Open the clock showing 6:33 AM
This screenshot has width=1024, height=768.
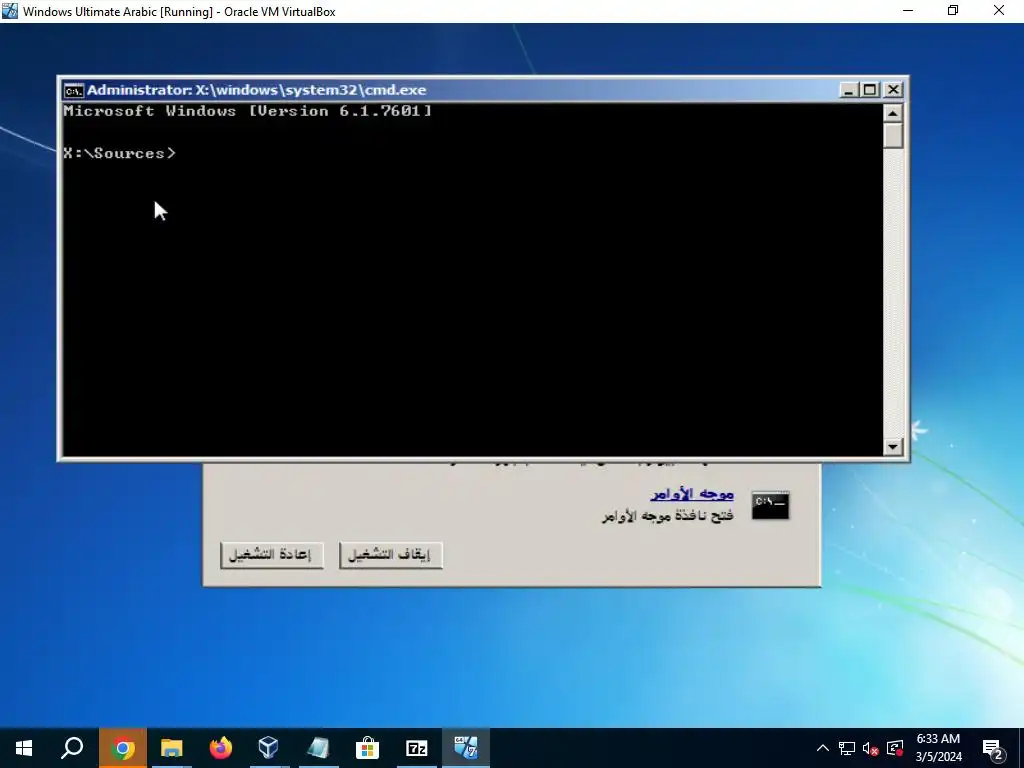click(938, 748)
